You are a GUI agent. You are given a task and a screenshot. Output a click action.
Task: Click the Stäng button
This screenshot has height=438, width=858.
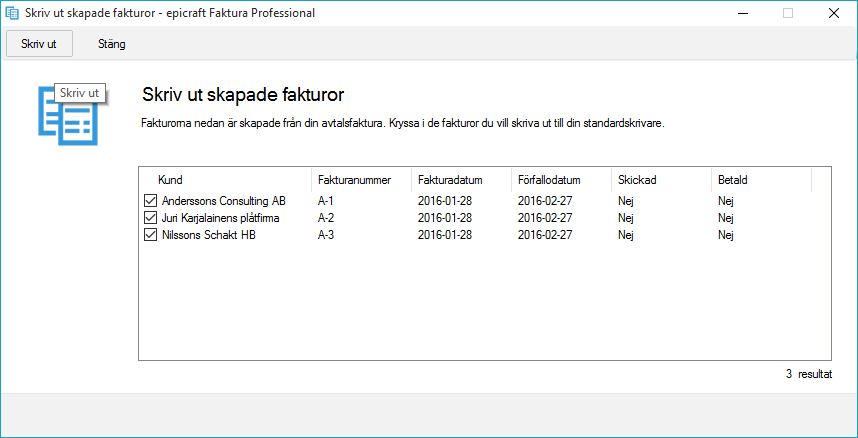click(112, 44)
